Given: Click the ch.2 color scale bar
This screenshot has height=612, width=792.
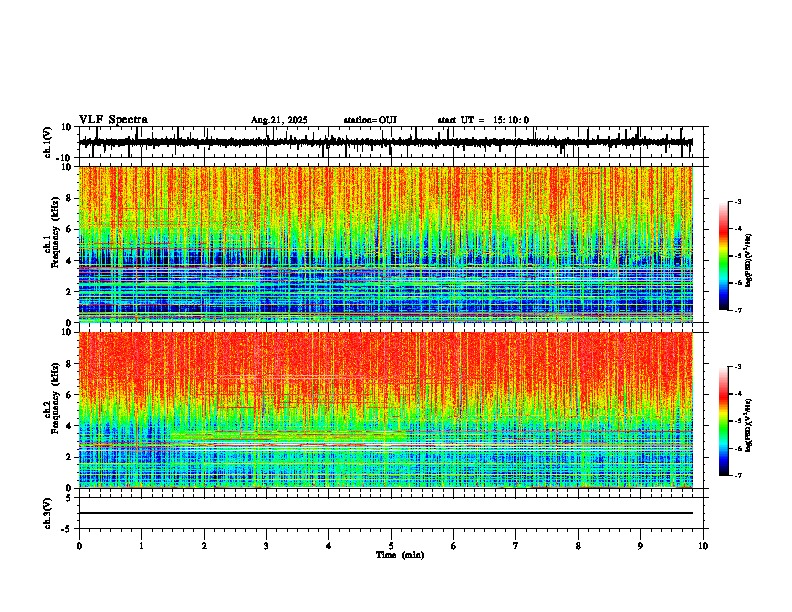Looking at the screenshot, I should pyautogui.click(x=724, y=421).
